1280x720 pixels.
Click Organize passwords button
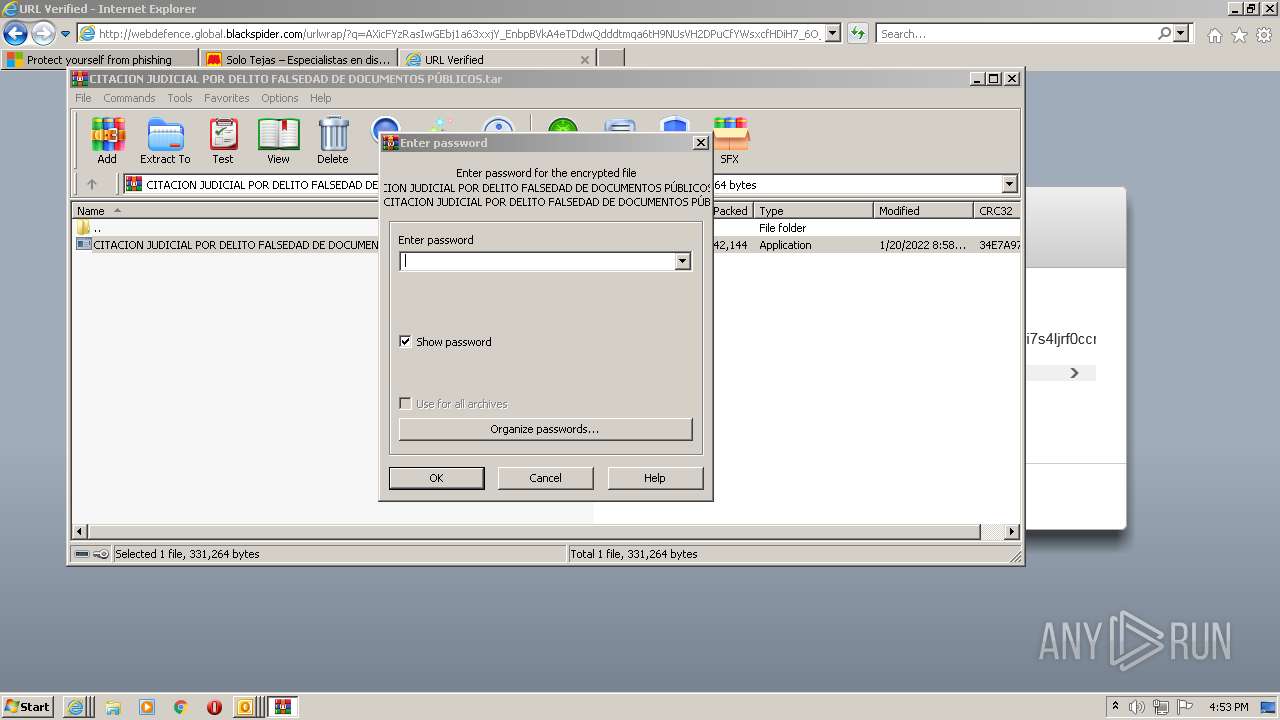(545, 429)
